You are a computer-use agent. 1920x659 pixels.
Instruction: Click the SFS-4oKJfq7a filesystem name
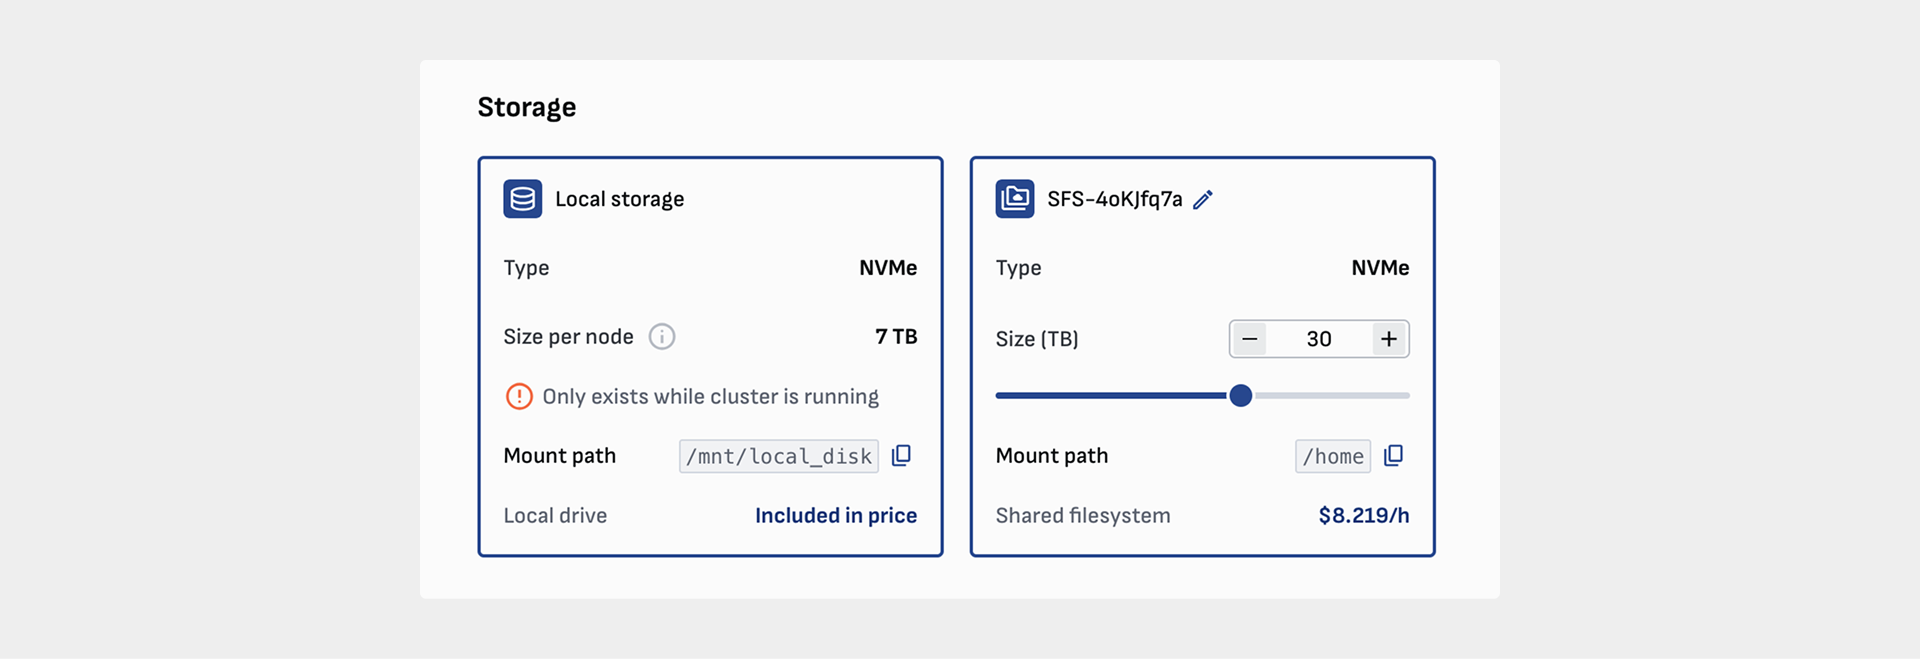coord(1114,199)
